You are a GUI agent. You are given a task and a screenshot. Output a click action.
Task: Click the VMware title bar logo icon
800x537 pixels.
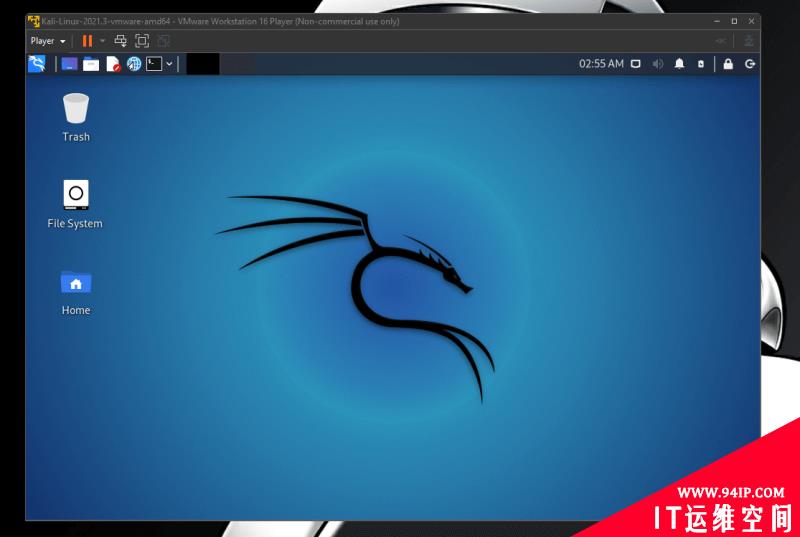coord(34,21)
